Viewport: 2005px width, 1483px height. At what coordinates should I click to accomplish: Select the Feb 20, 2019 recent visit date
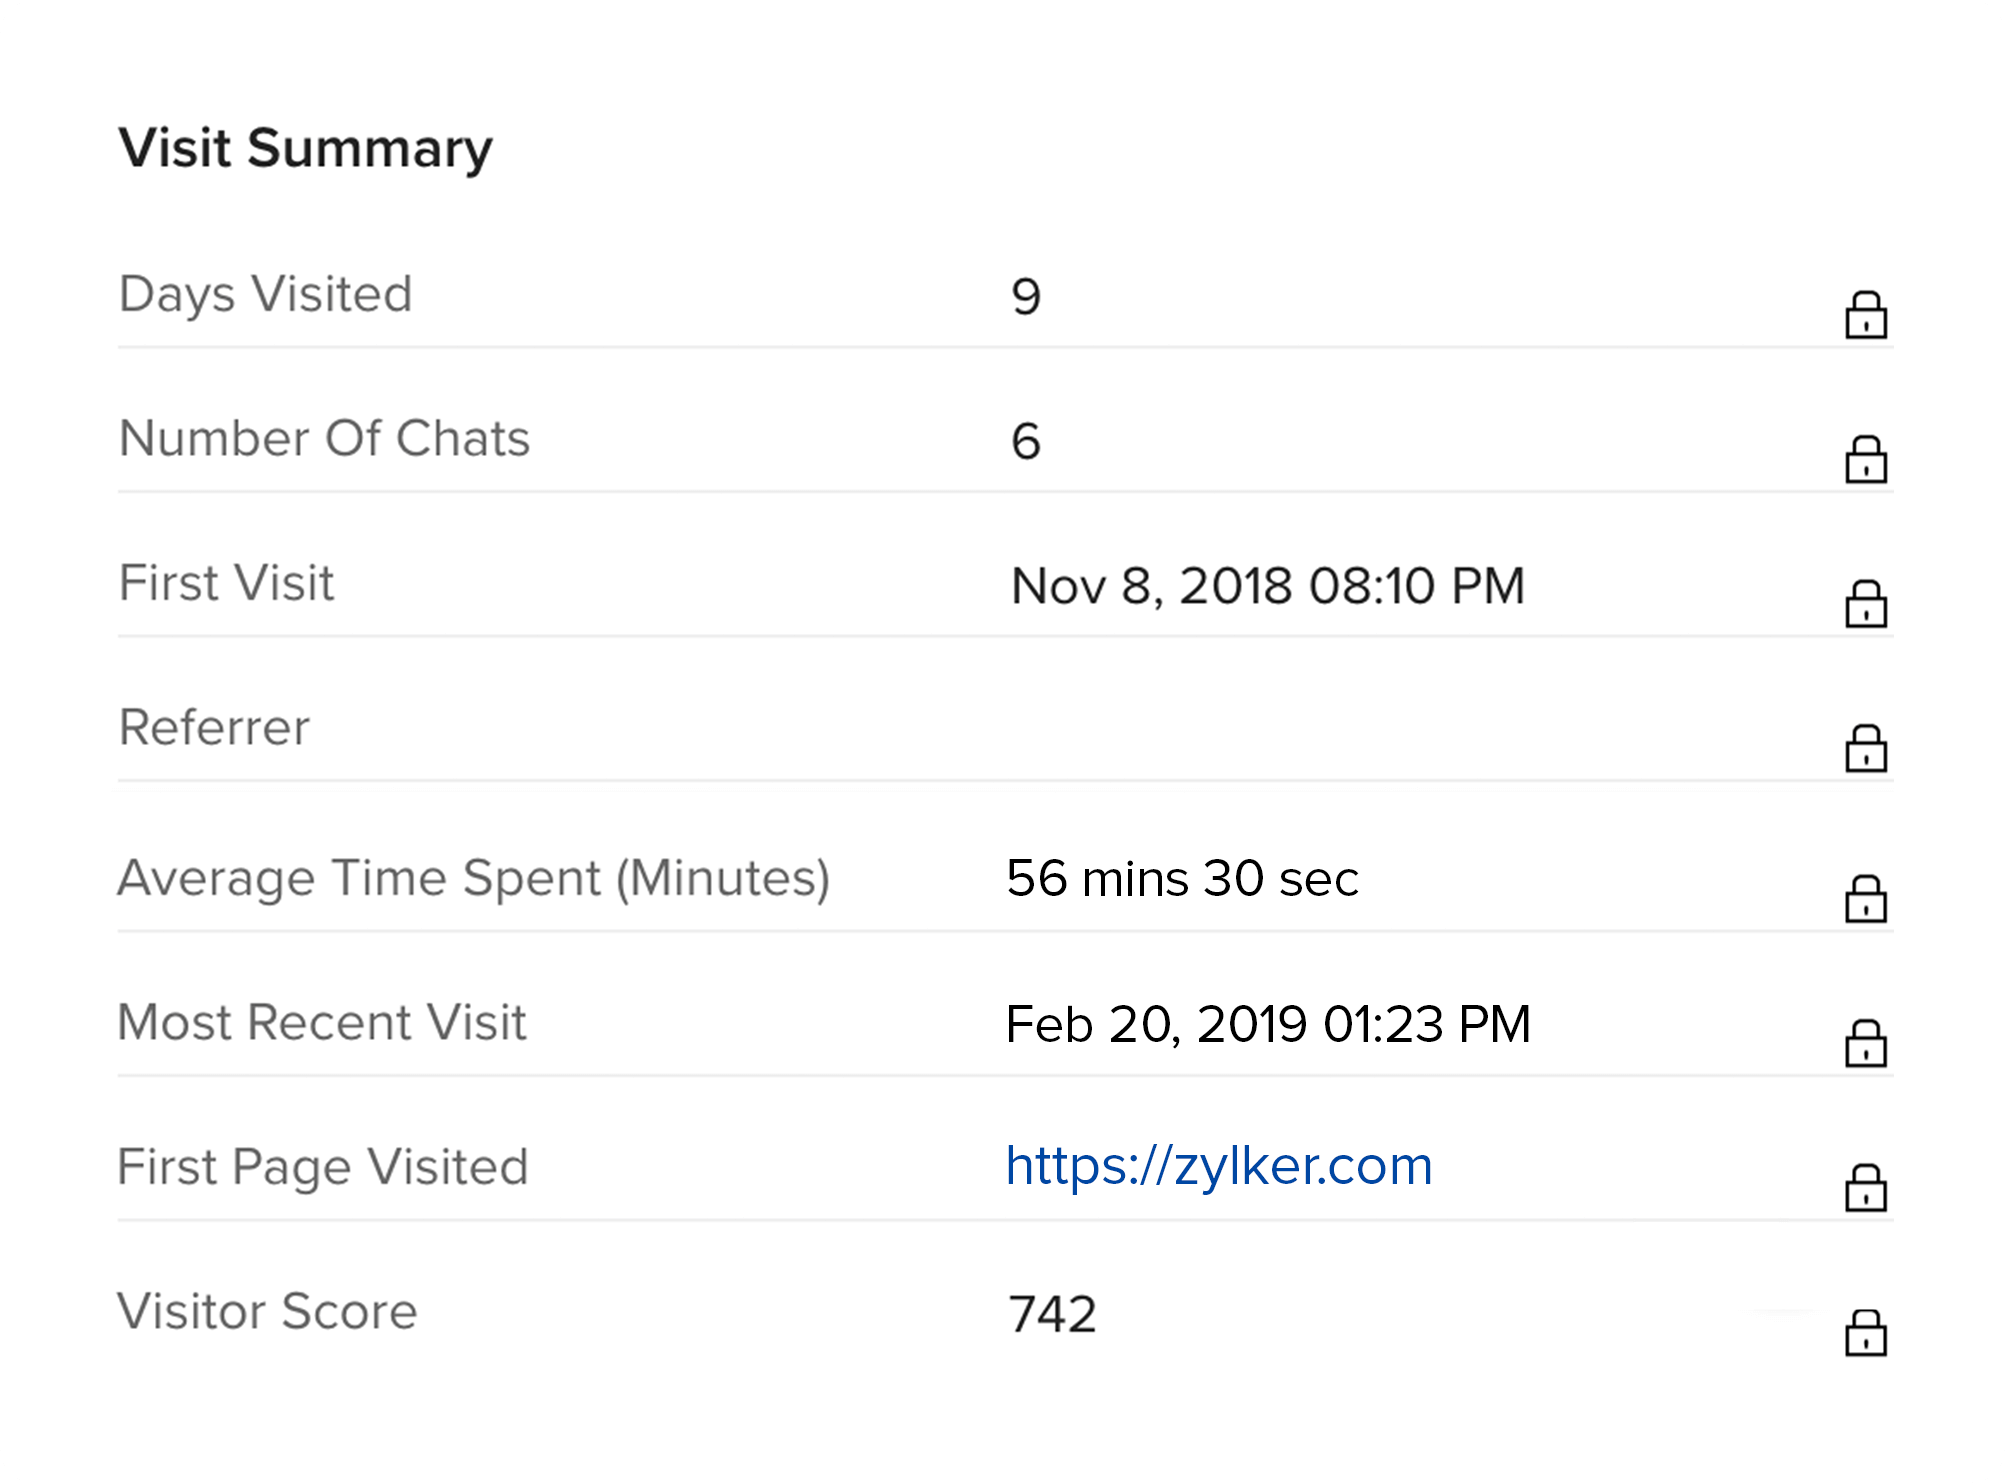(x=1267, y=1024)
